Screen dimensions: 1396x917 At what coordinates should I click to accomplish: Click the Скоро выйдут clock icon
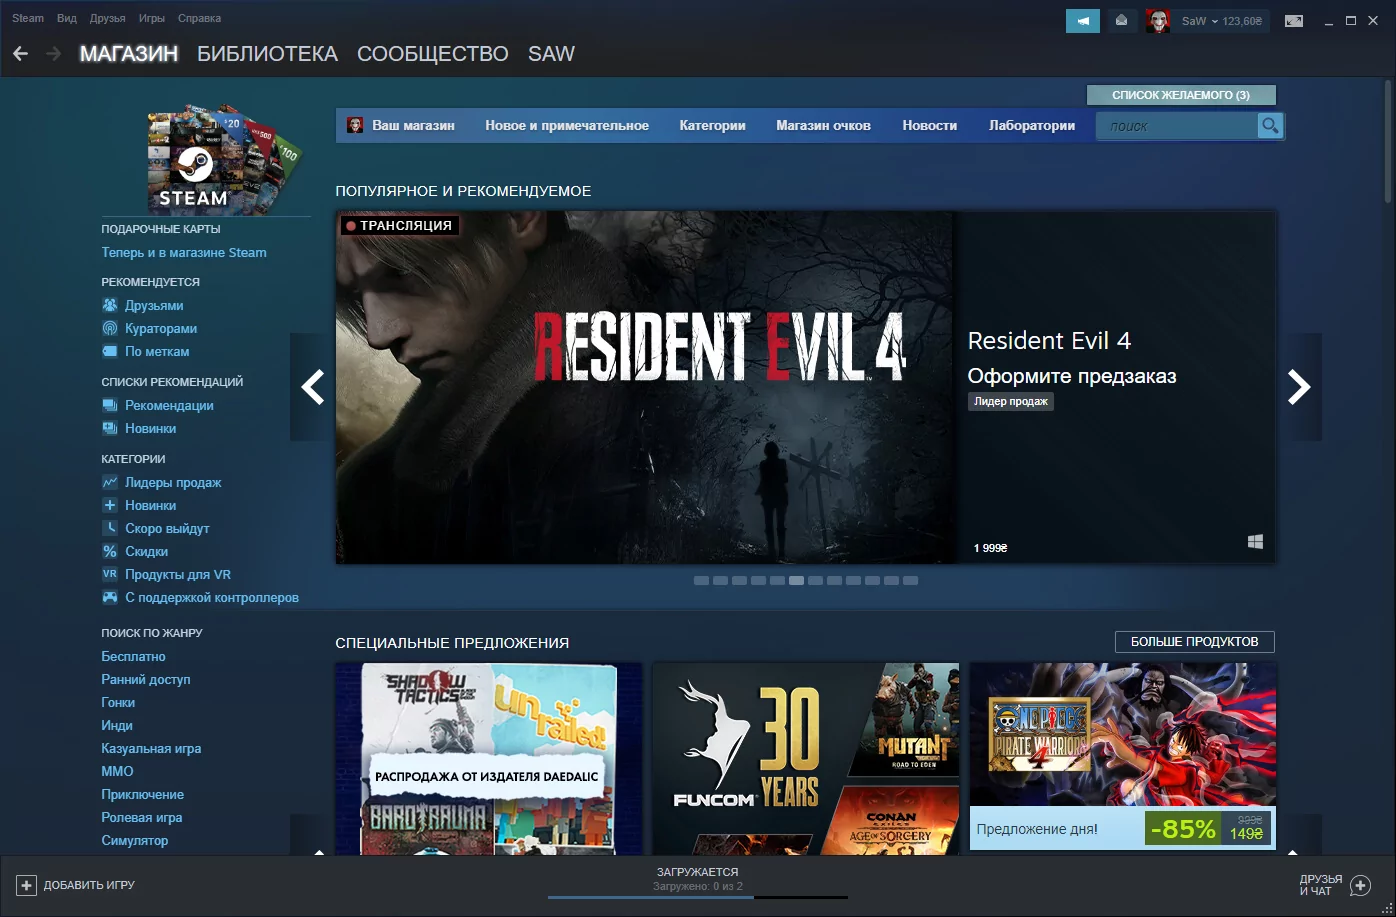(110, 528)
